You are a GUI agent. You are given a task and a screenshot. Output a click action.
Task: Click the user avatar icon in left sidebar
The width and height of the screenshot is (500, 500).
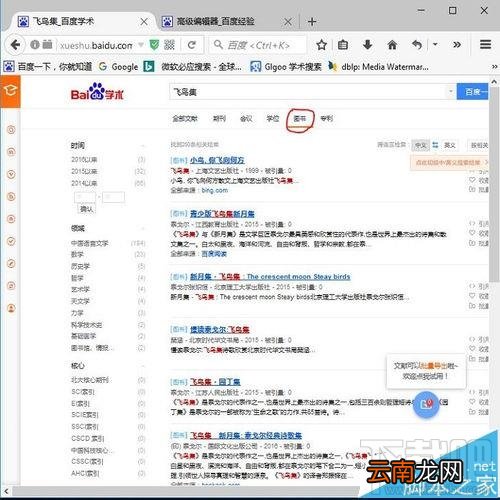pyautogui.click(x=11, y=308)
